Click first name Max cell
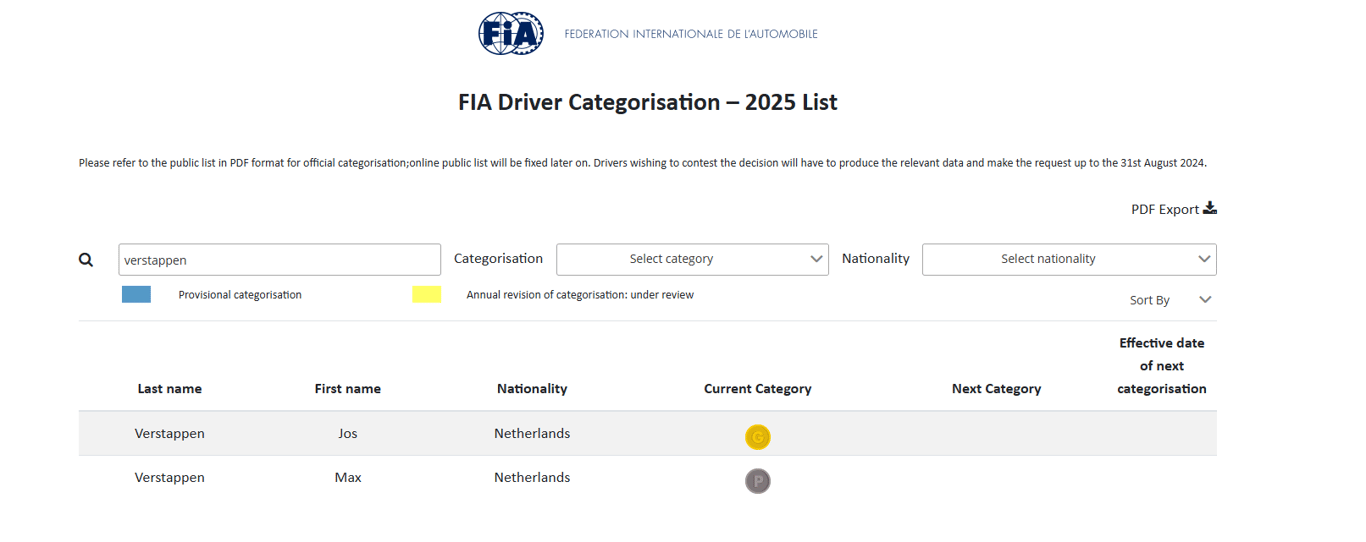The width and height of the screenshot is (1366, 542). pos(348,478)
